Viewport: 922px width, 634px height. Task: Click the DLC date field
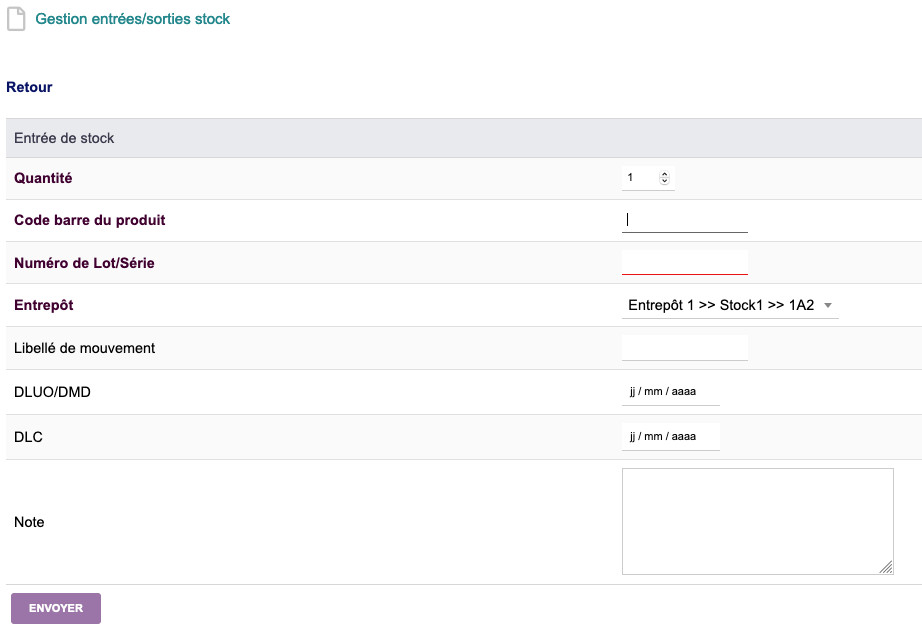click(x=670, y=437)
